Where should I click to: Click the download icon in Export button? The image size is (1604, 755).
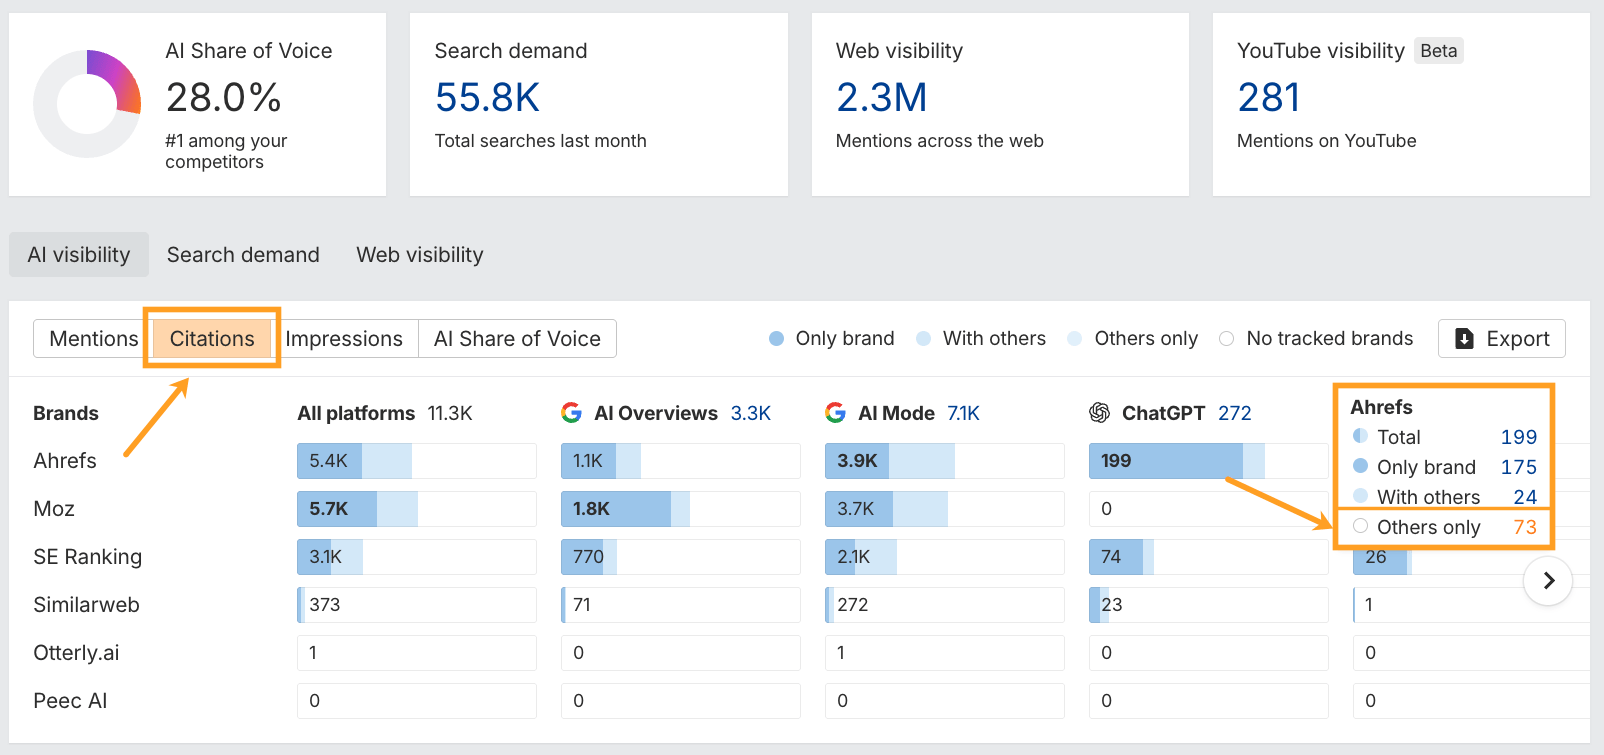(1464, 339)
